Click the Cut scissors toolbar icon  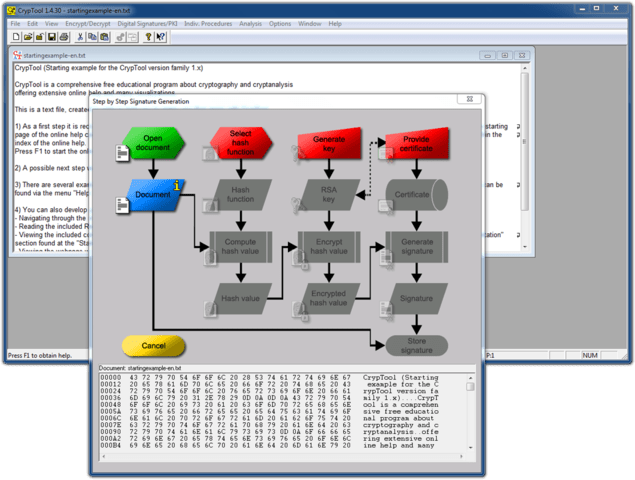point(80,37)
